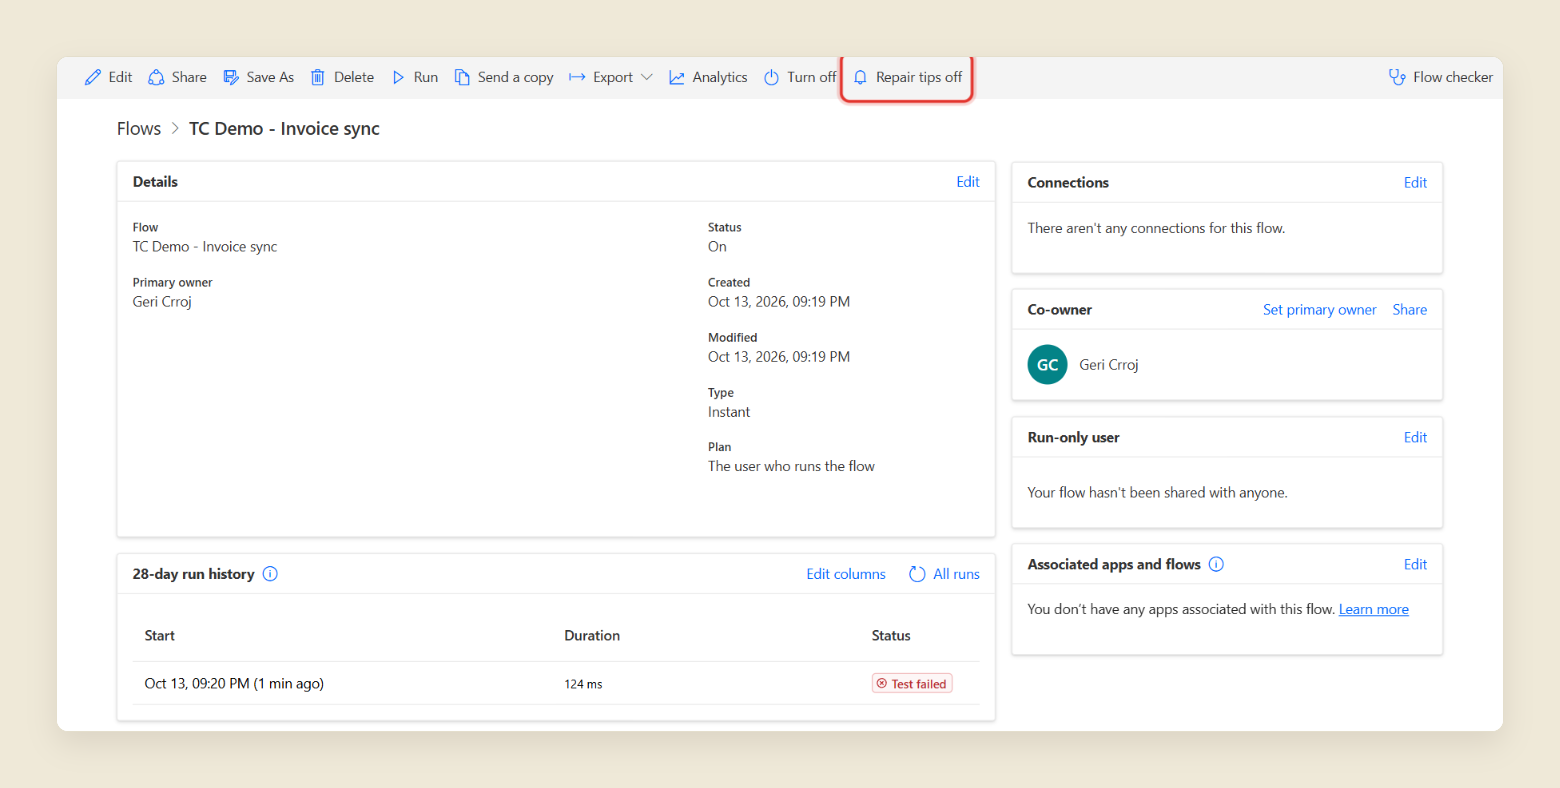
Task: Edit the Connections card
Action: [1415, 182]
